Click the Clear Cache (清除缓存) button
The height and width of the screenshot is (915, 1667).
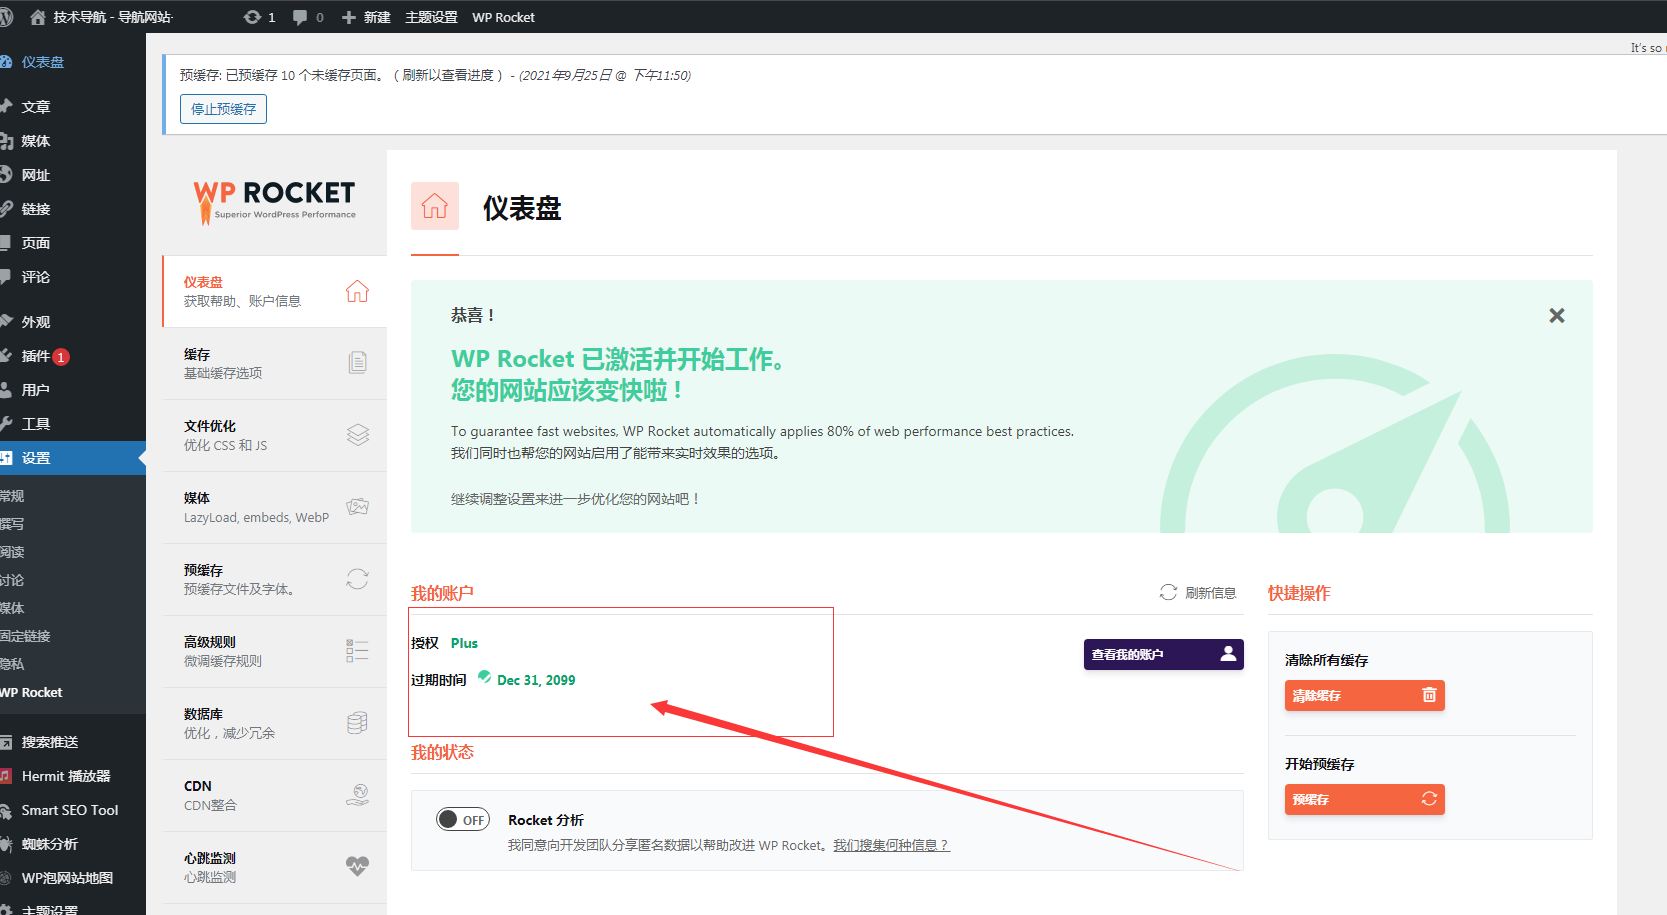(1364, 695)
